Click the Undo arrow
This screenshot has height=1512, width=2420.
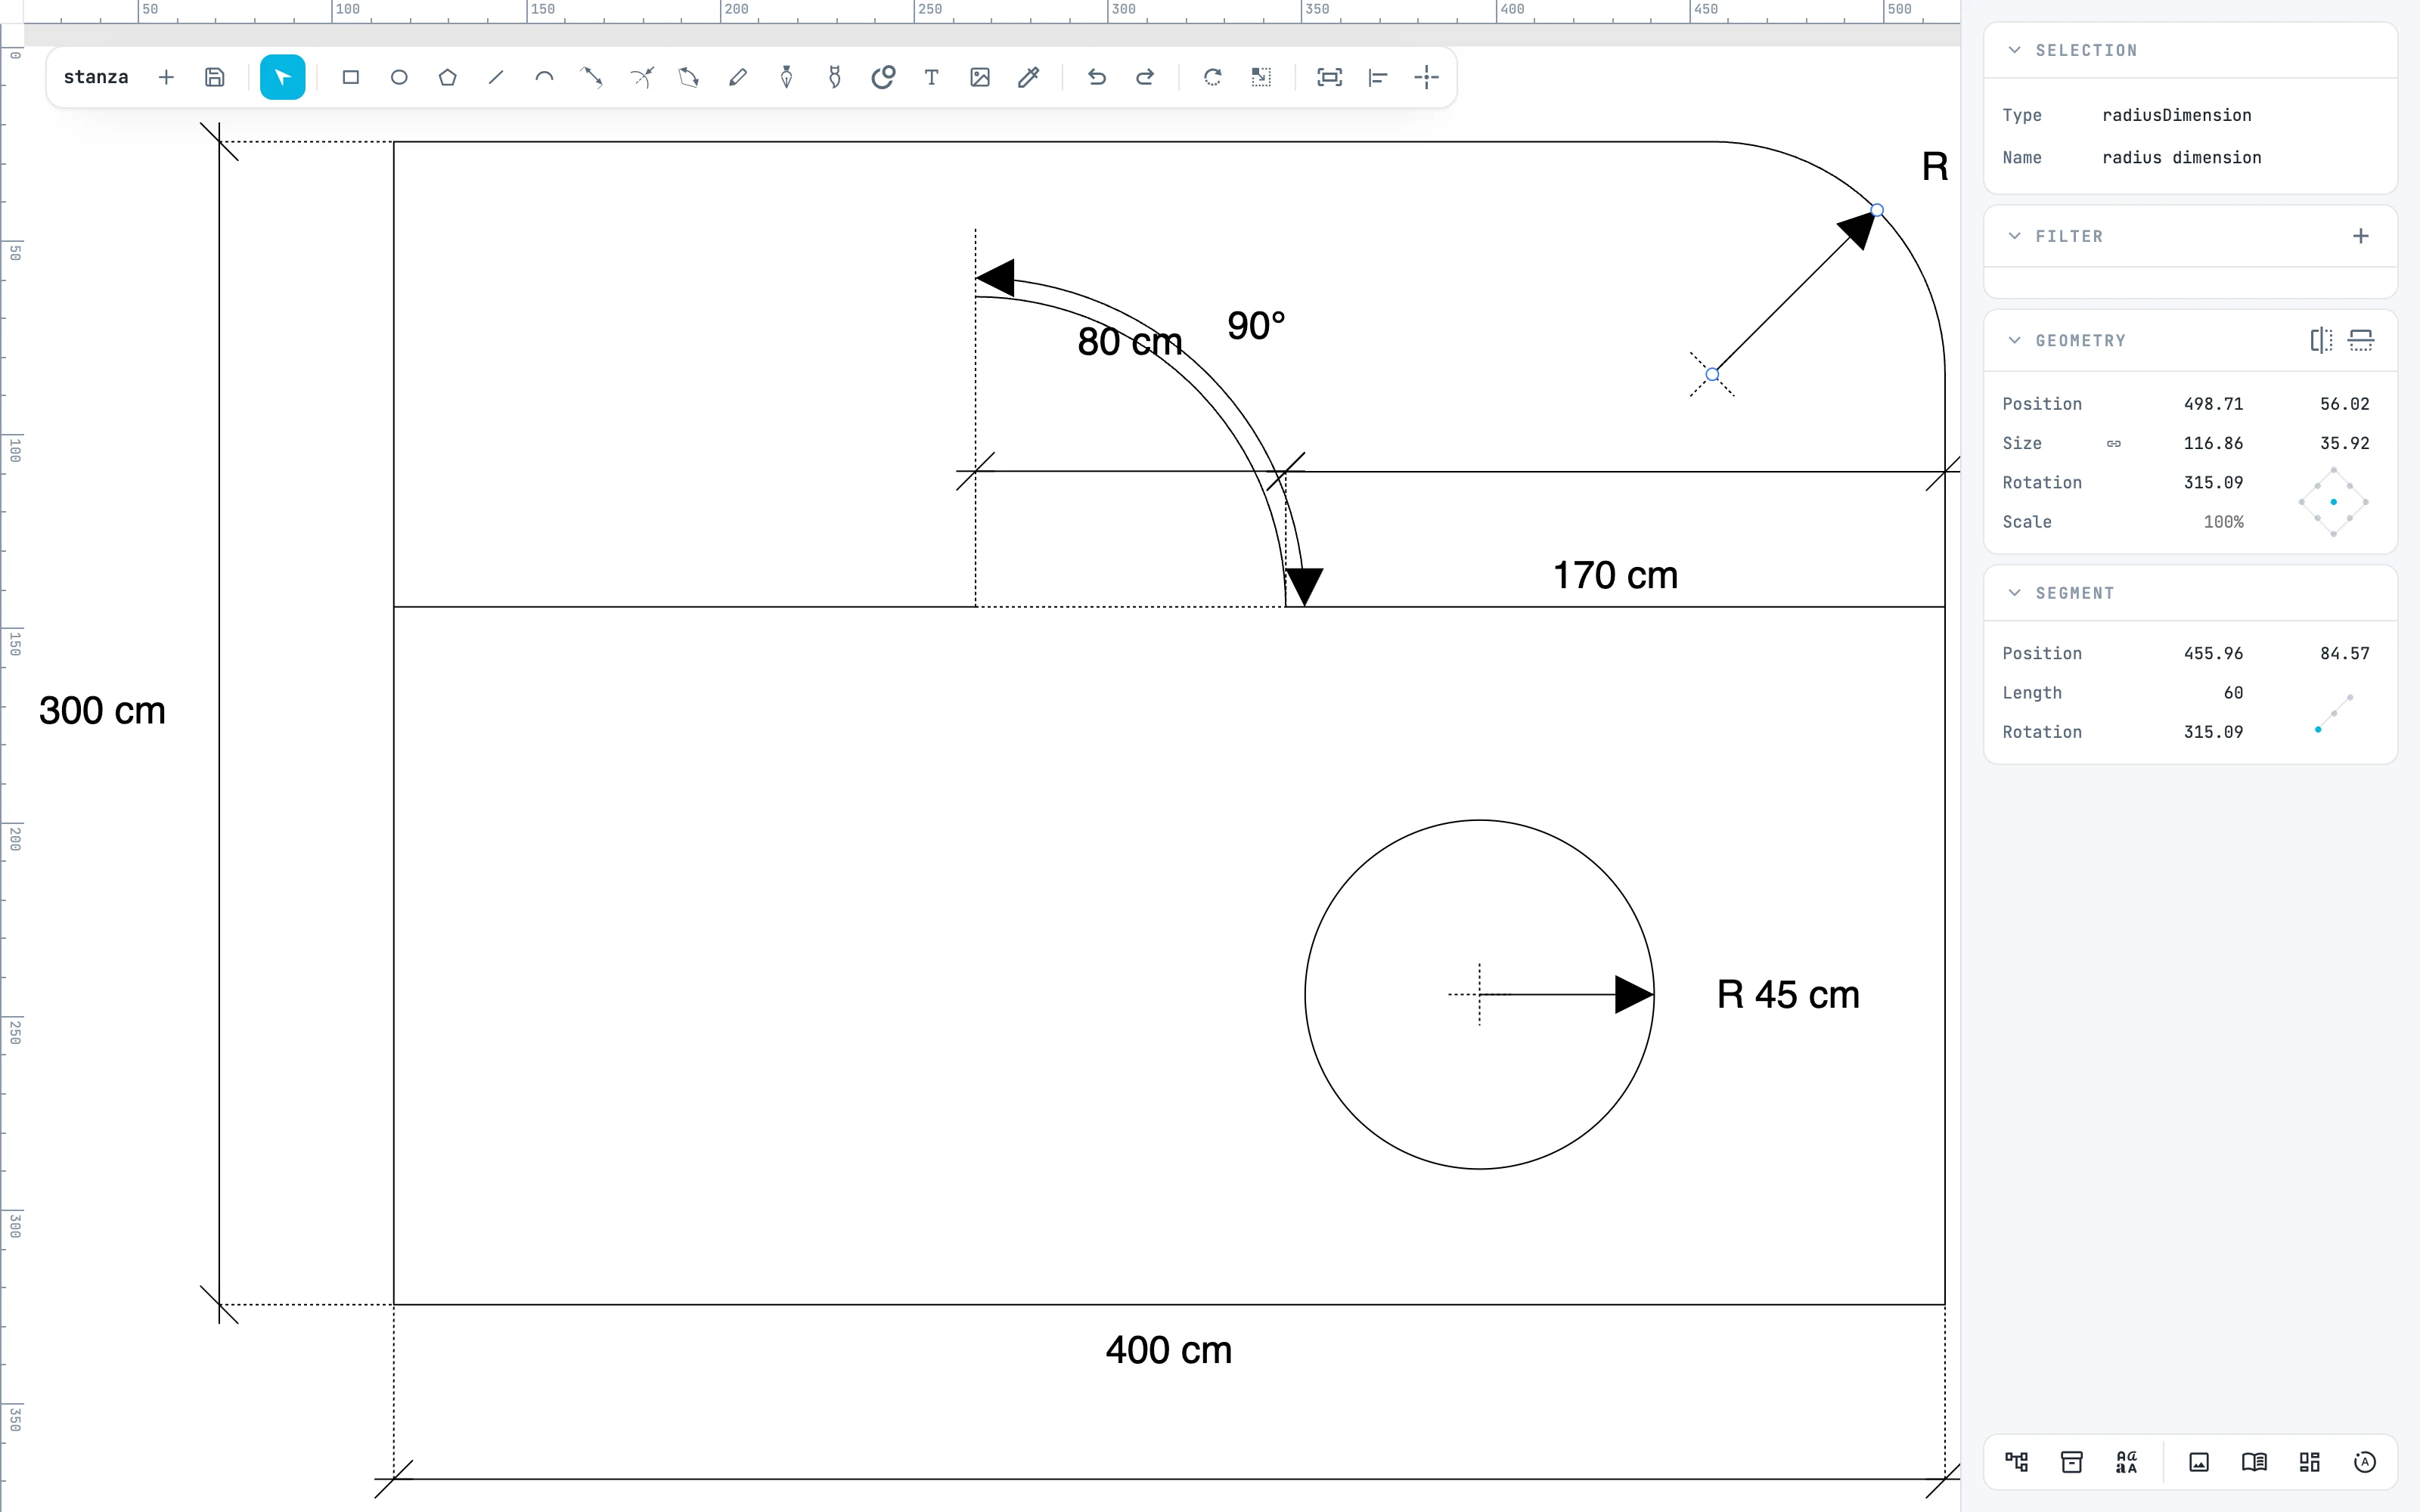coord(1097,77)
